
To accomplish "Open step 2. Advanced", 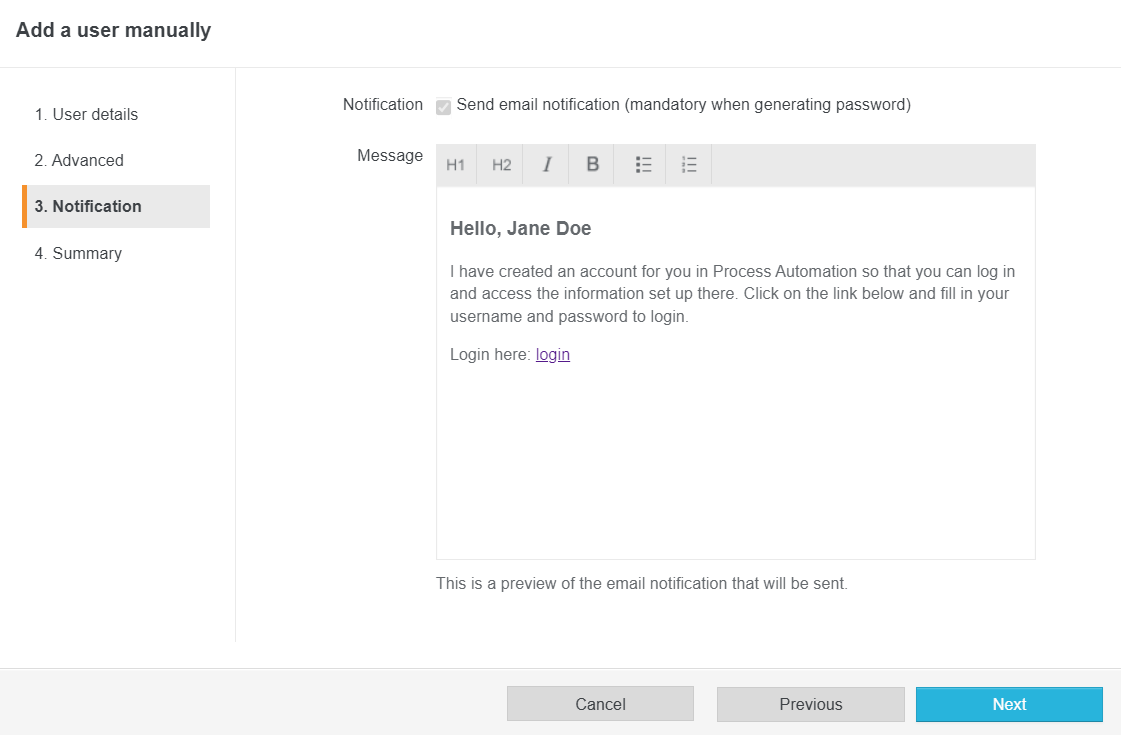I will point(79,160).
